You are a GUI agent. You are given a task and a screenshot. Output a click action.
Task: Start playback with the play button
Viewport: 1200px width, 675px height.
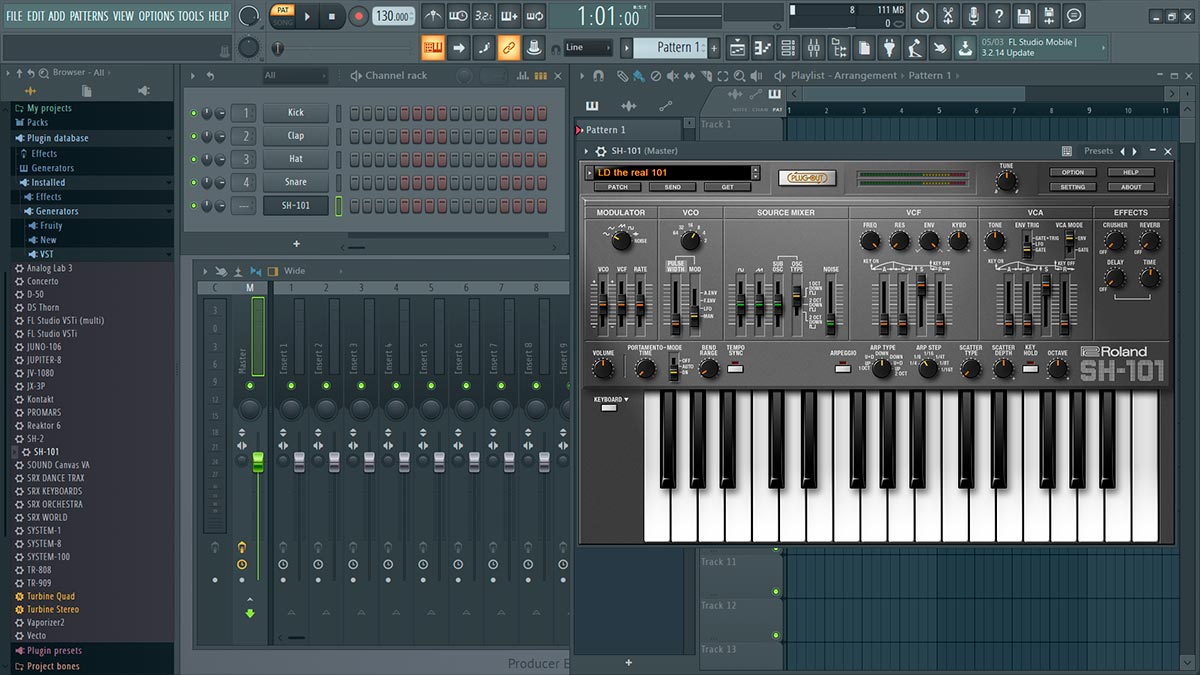click(308, 16)
